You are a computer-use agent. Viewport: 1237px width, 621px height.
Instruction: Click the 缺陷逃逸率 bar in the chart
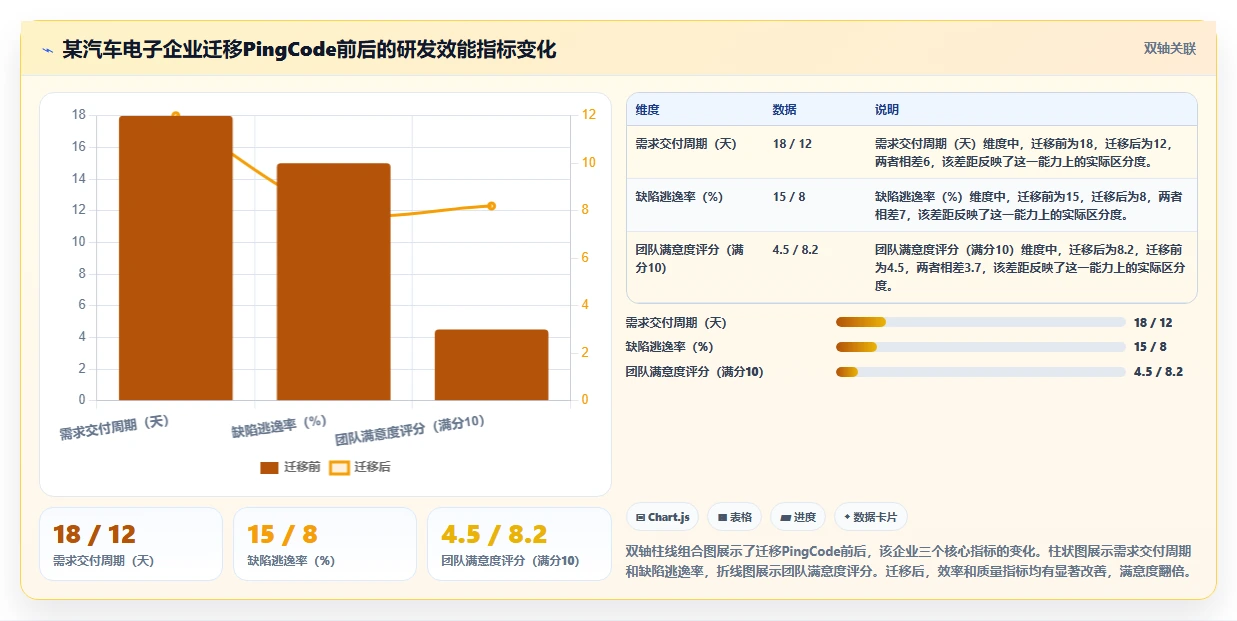click(x=333, y=282)
